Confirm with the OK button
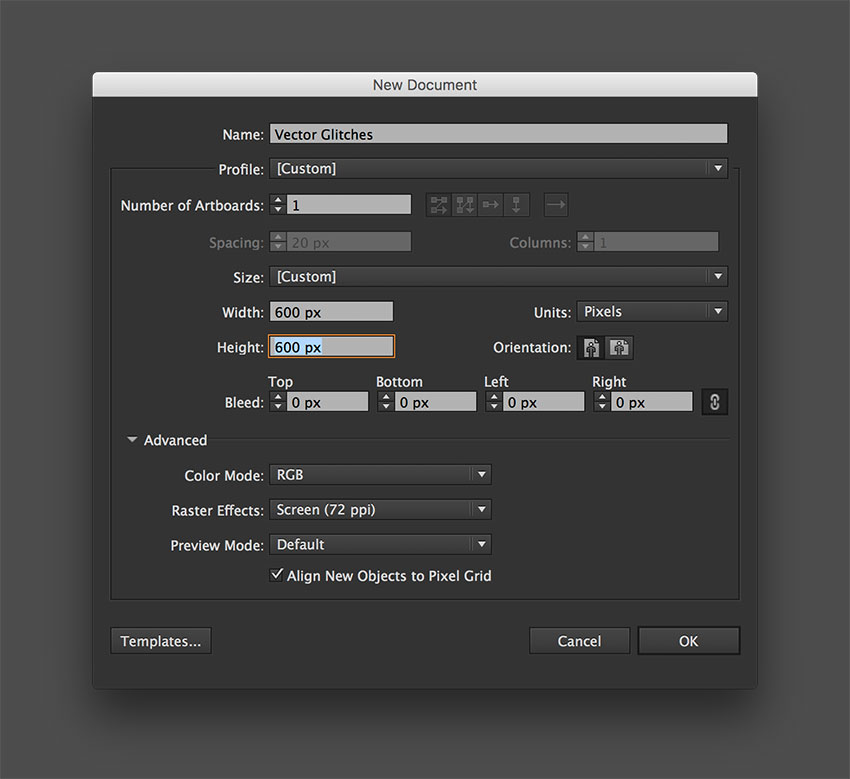Screen dimensions: 850x779 pos(688,640)
